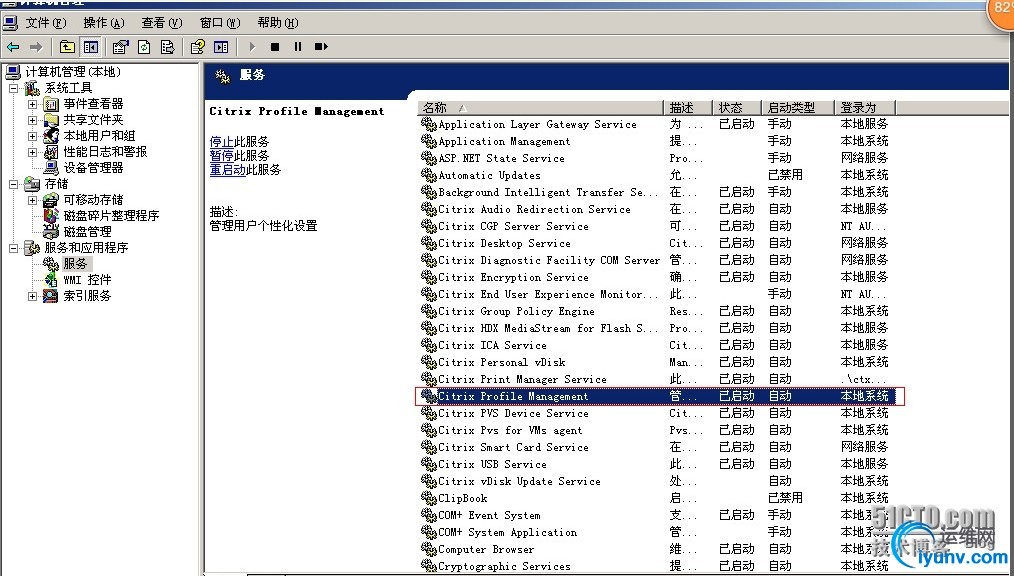Open the 操作(A) menu
The image size is (1014, 576).
tap(103, 23)
